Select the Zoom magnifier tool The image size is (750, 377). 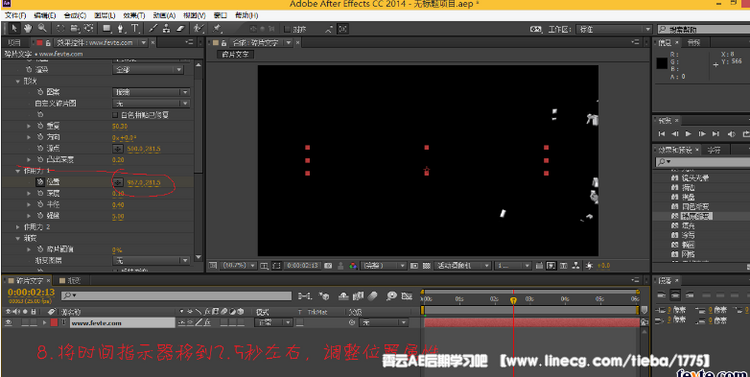pos(43,29)
